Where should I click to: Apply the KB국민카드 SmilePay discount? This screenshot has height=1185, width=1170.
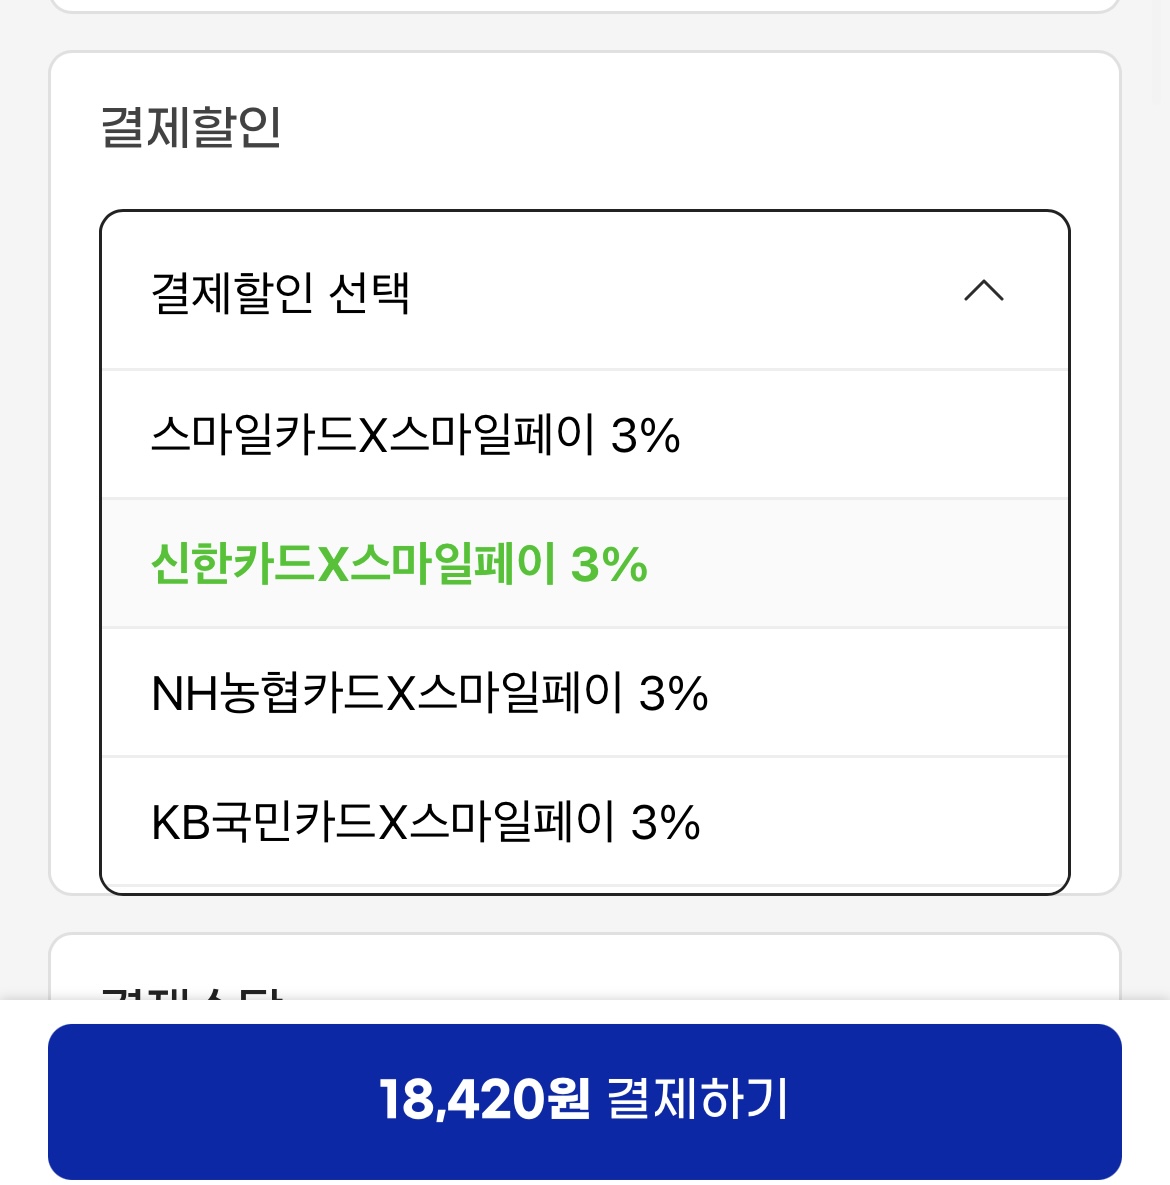tap(425, 822)
